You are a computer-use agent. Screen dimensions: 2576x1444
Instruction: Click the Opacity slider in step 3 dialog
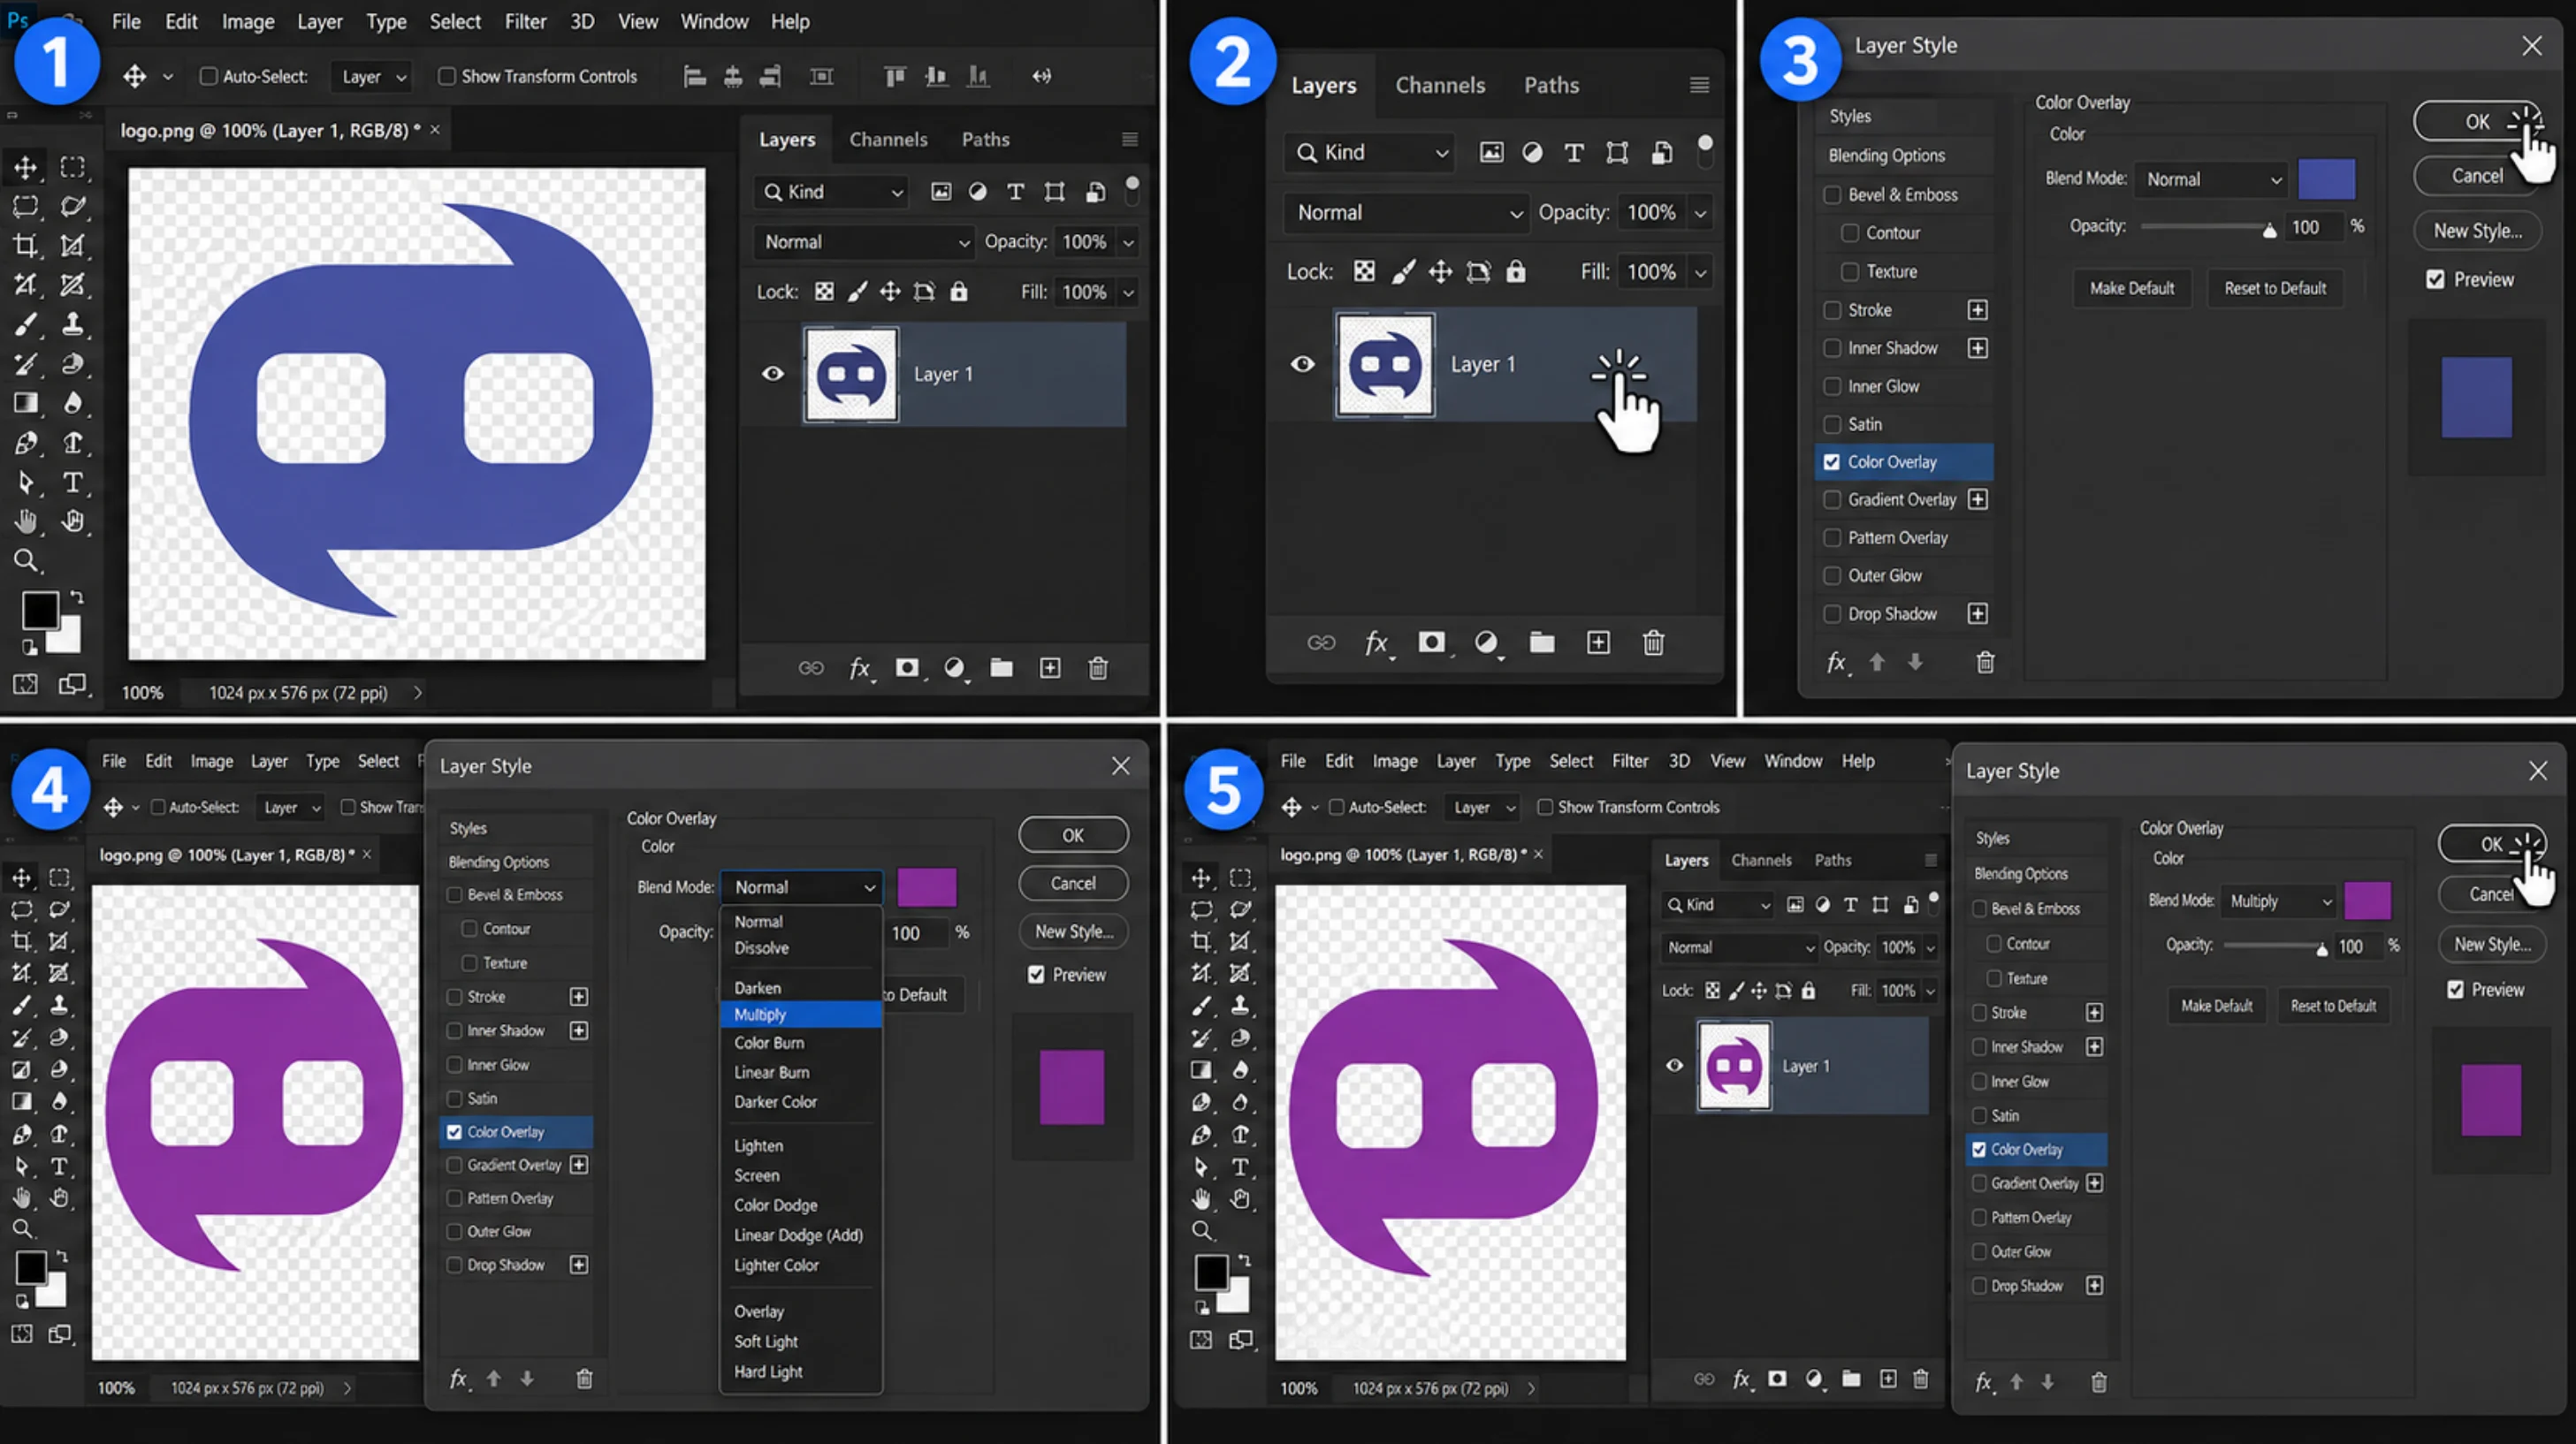[2209, 228]
